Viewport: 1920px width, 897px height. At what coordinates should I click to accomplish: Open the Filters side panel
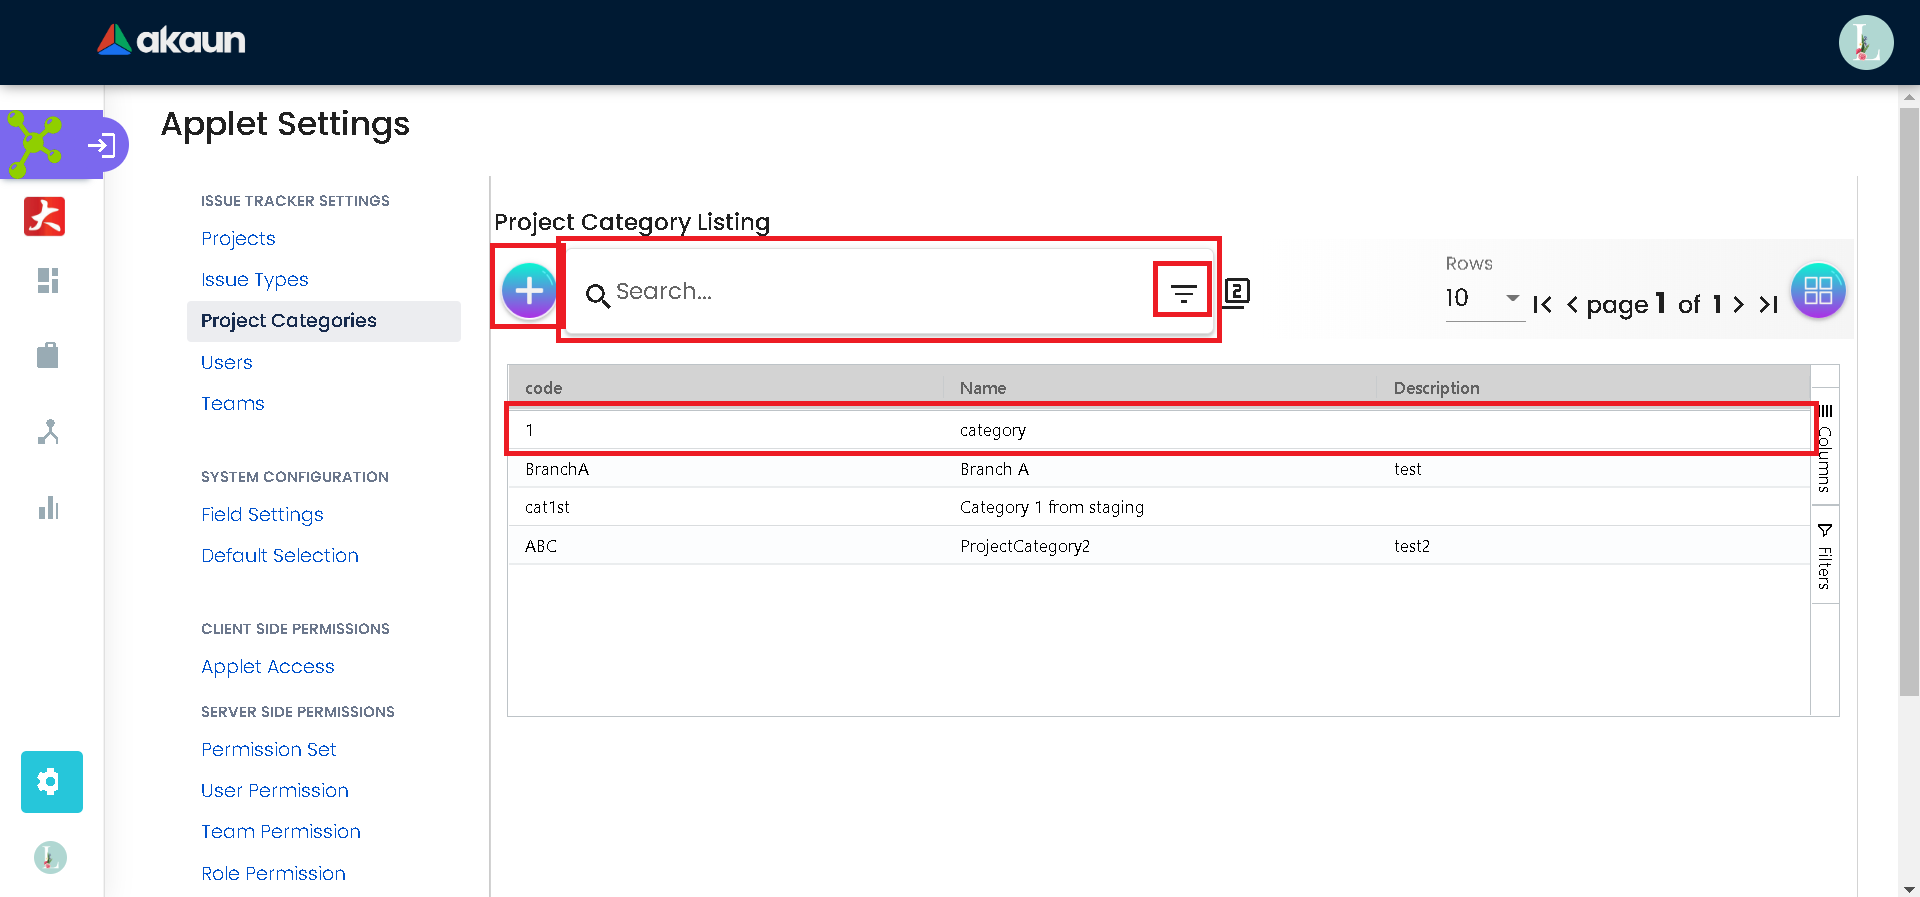[1825, 556]
